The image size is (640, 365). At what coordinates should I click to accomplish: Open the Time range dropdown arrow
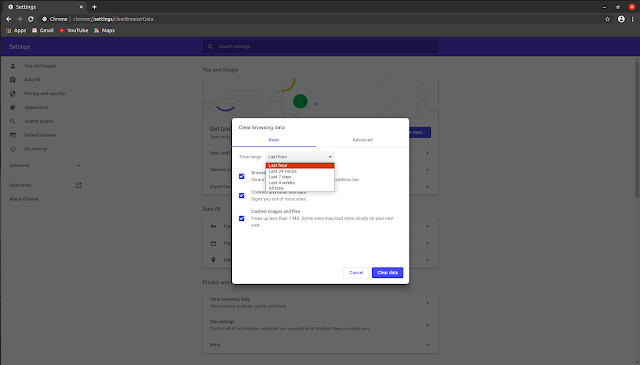(x=330, y=157)
